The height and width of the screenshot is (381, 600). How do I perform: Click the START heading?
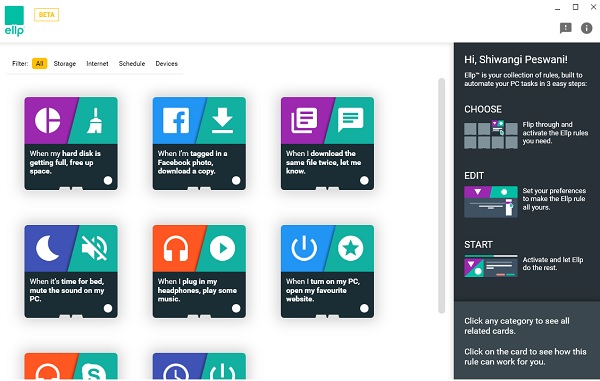(x=478, y=245)
